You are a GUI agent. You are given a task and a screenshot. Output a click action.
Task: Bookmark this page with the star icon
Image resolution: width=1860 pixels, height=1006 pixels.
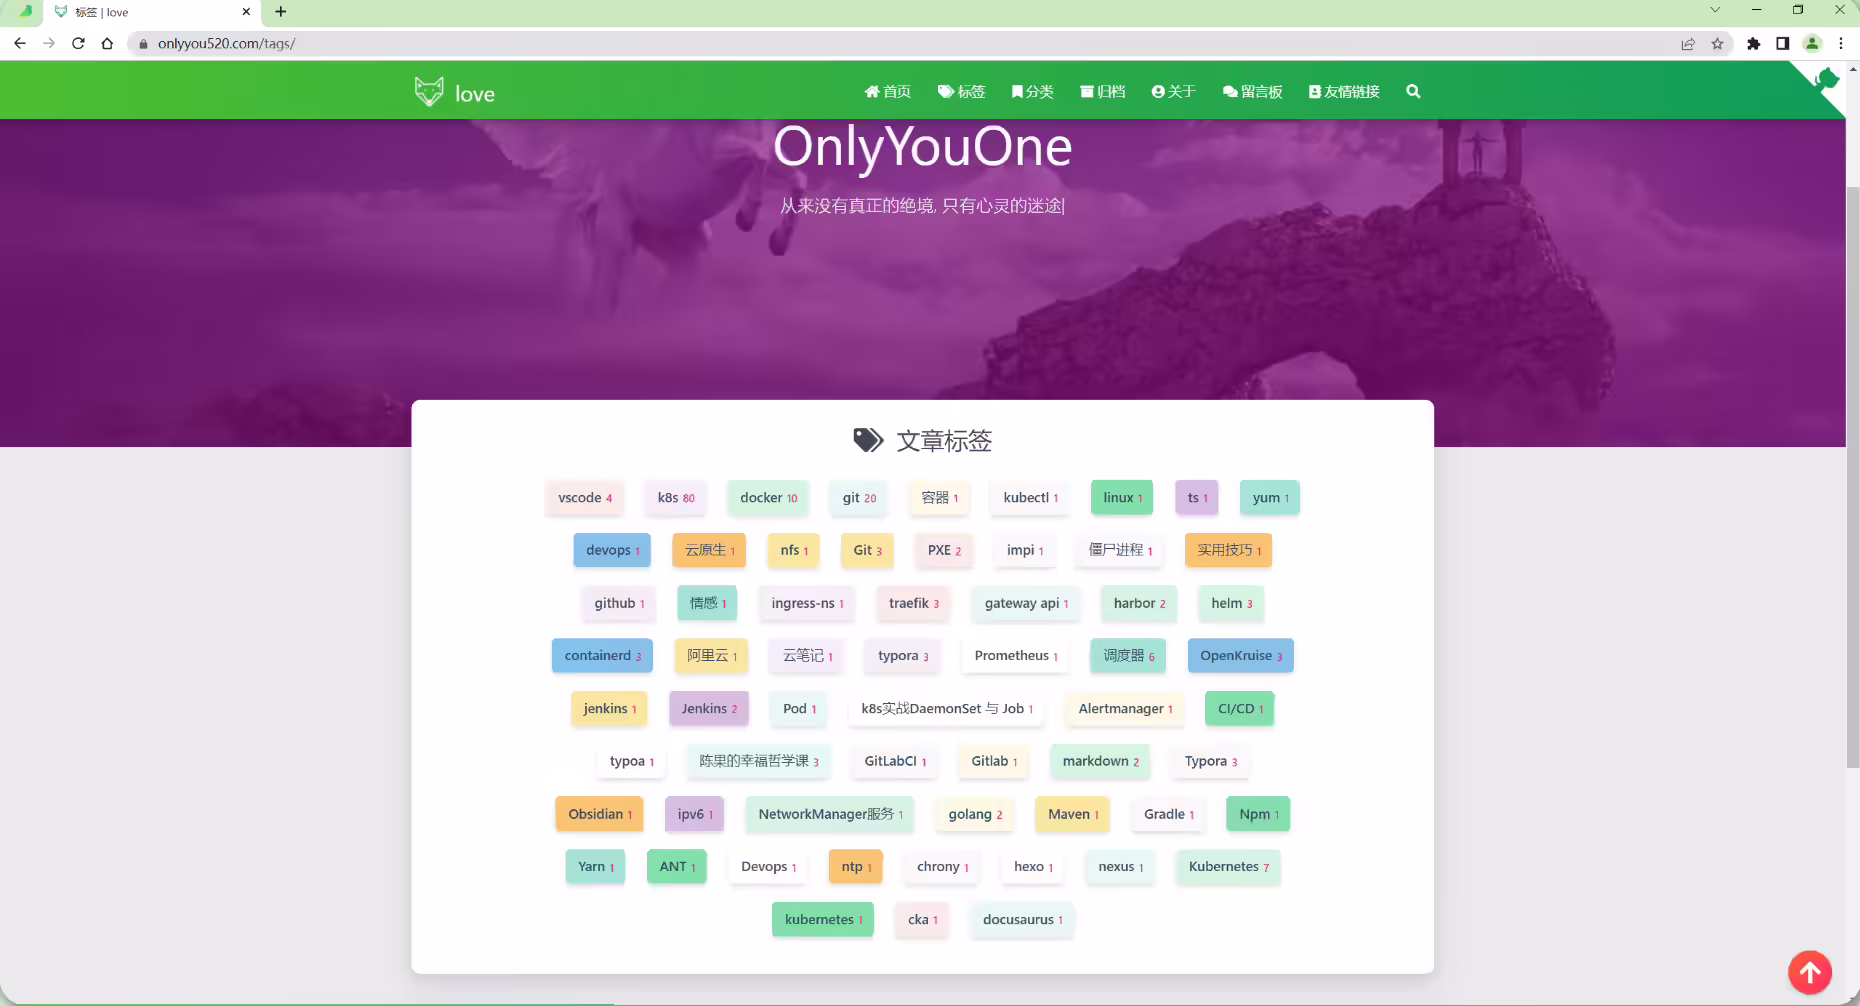[x=1717, y=43]
